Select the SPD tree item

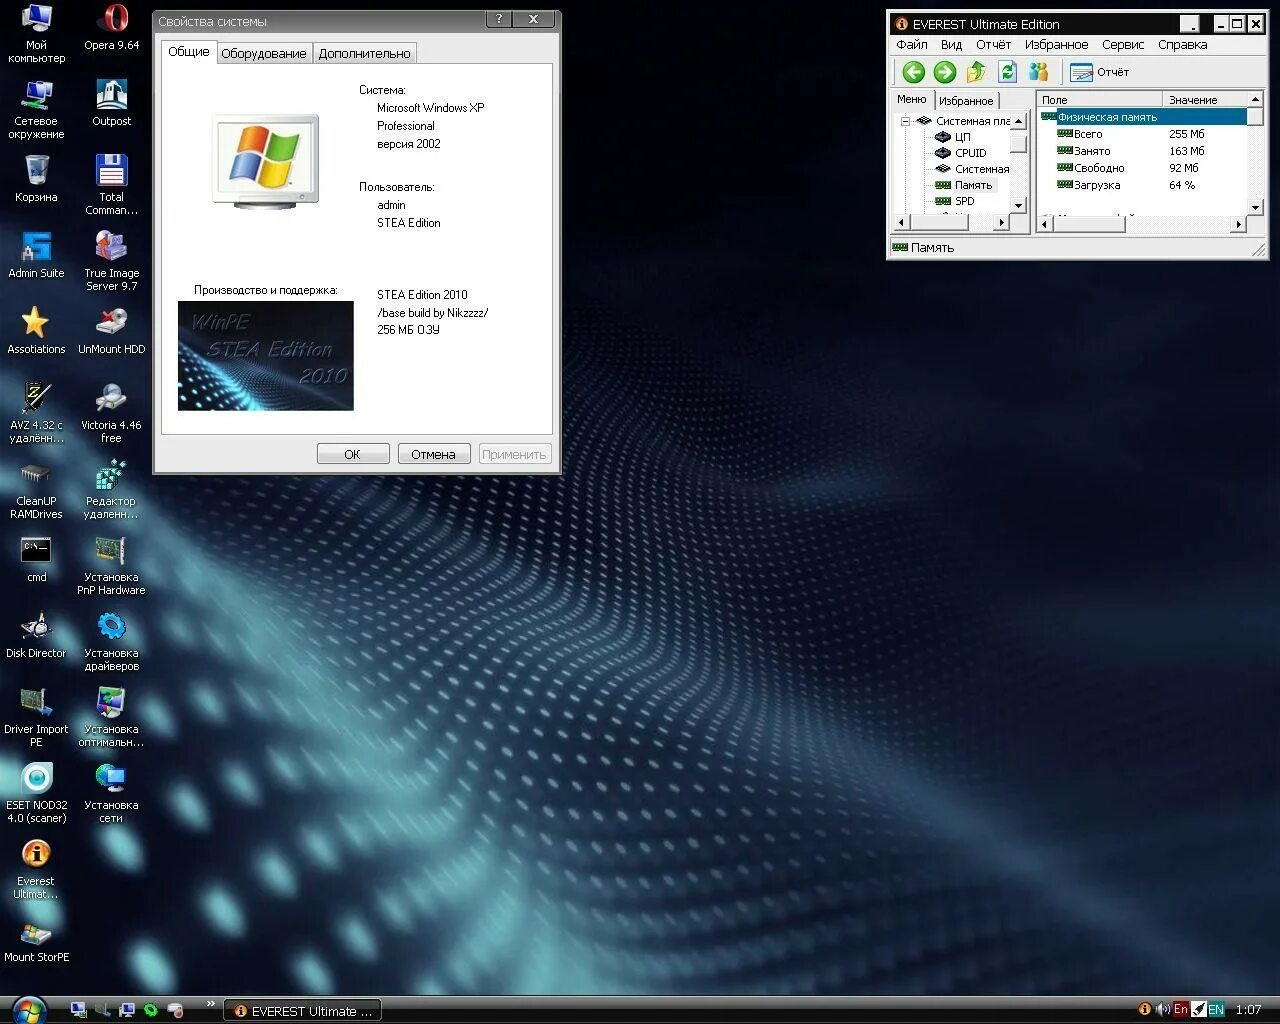[955, 201]
